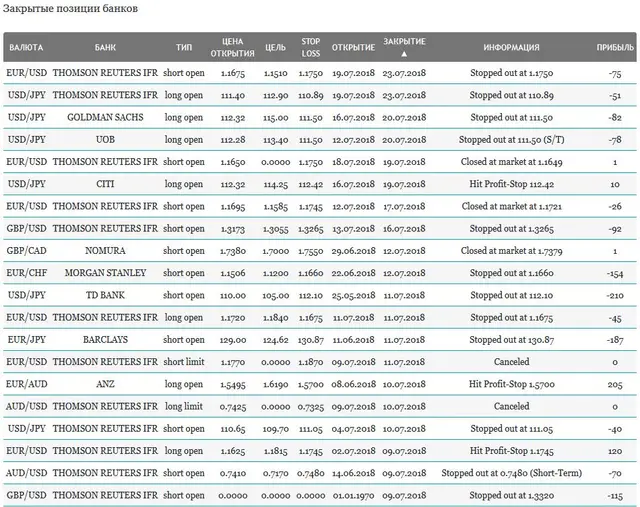Click target price 1.3055
The image size is (640, 507).
[x=276, y=229]
